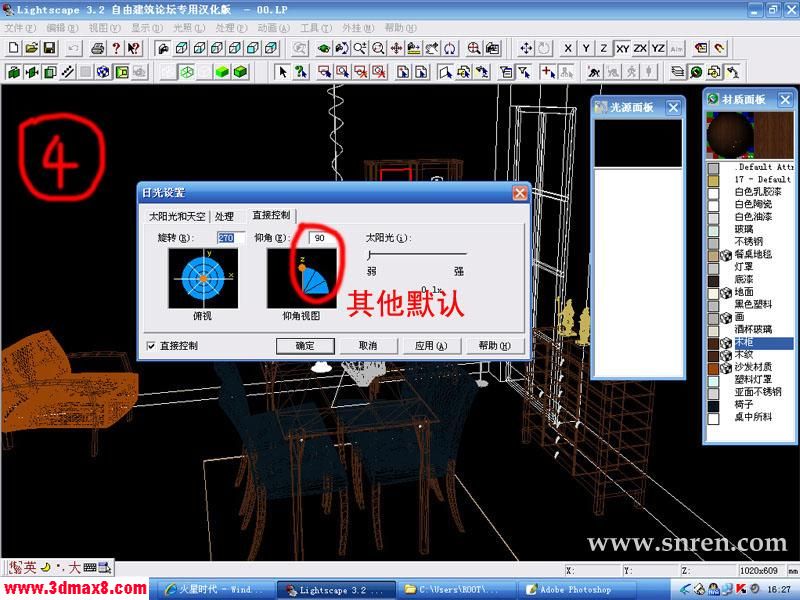
Task: Click the funnel filter selection icon
Action: [x=524, y=72]
